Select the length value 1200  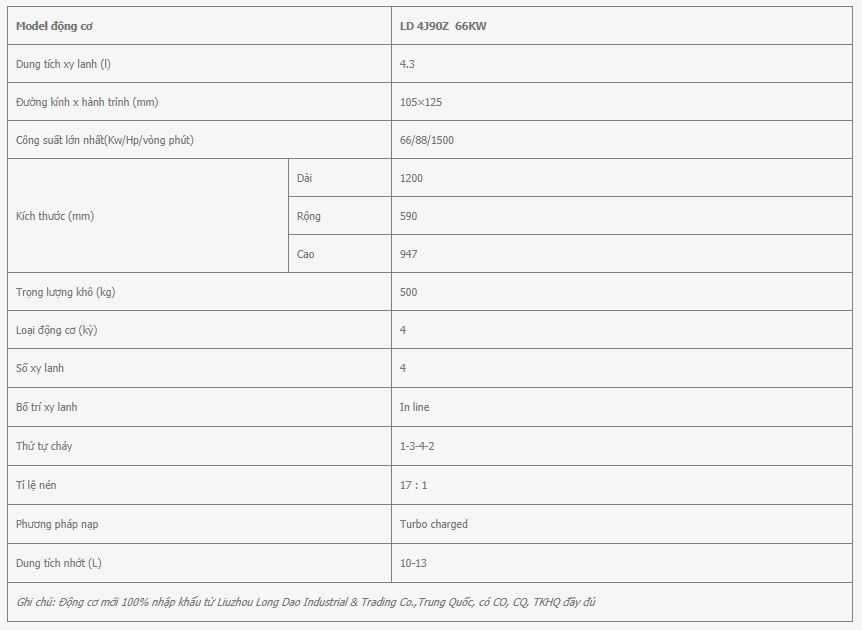pyautogui.click(x=411, y=178)
